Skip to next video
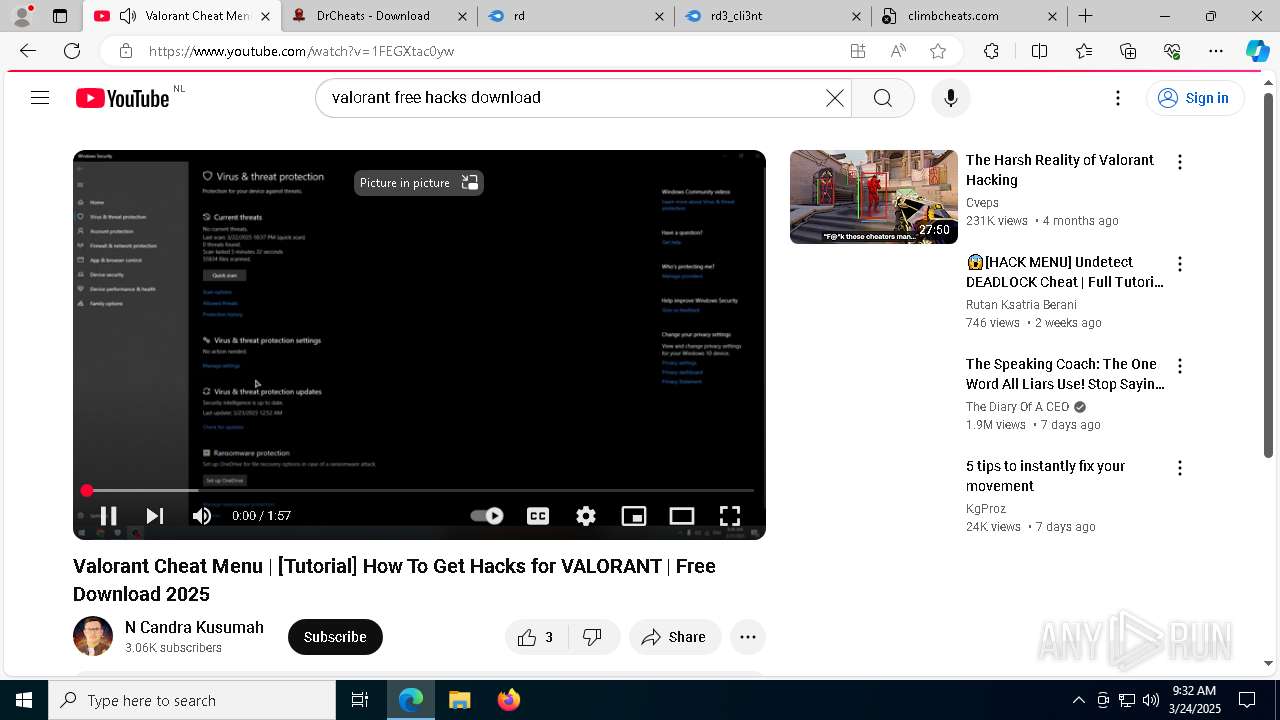1280x720 pixels. coord(154,516)
